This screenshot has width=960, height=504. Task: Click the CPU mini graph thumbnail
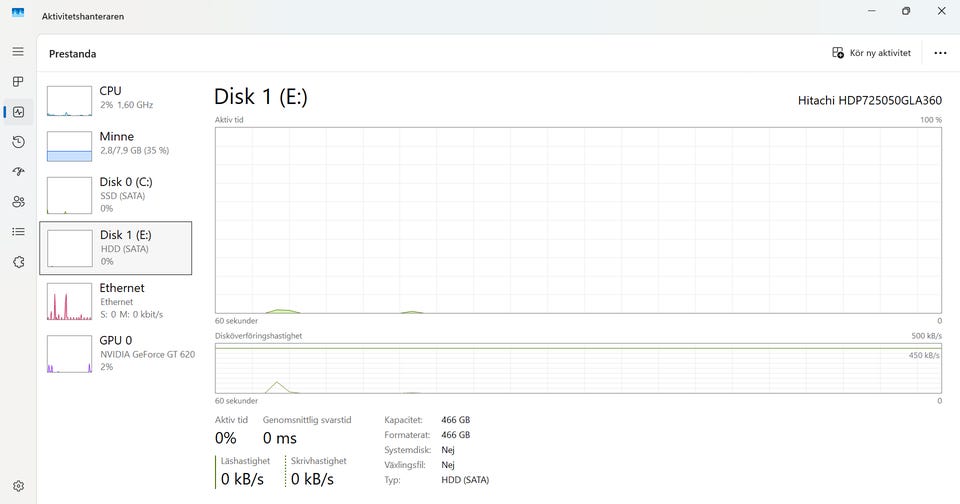69,100
